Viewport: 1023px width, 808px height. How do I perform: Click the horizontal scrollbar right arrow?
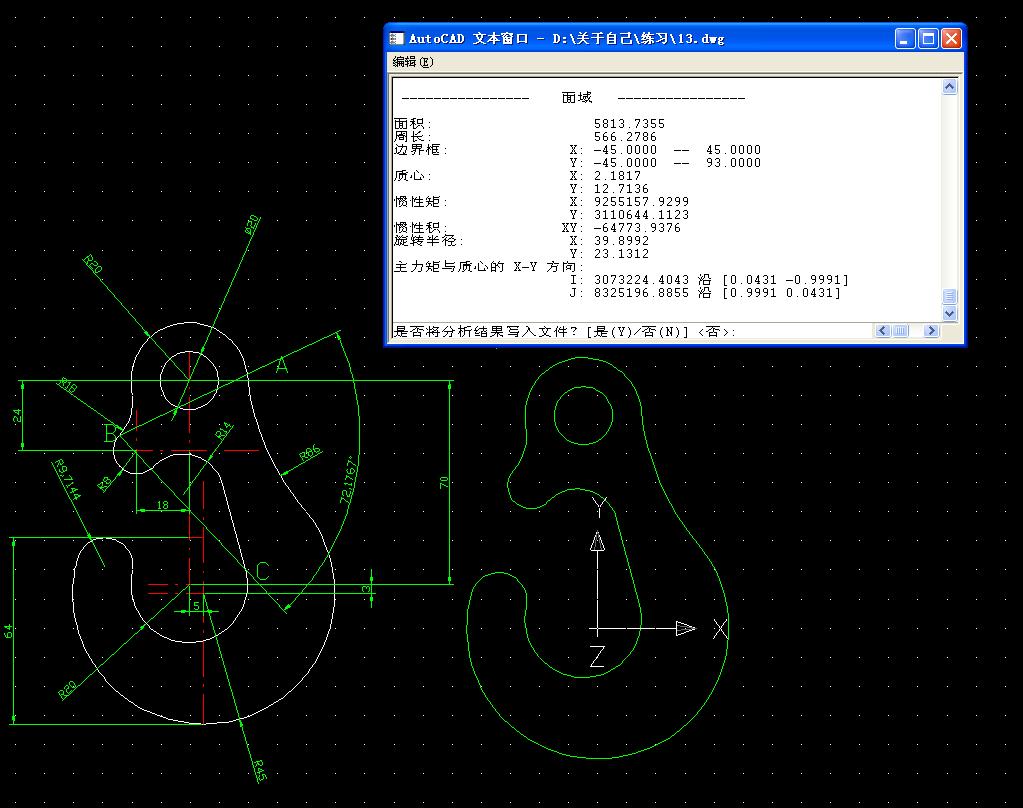[931, 331]
